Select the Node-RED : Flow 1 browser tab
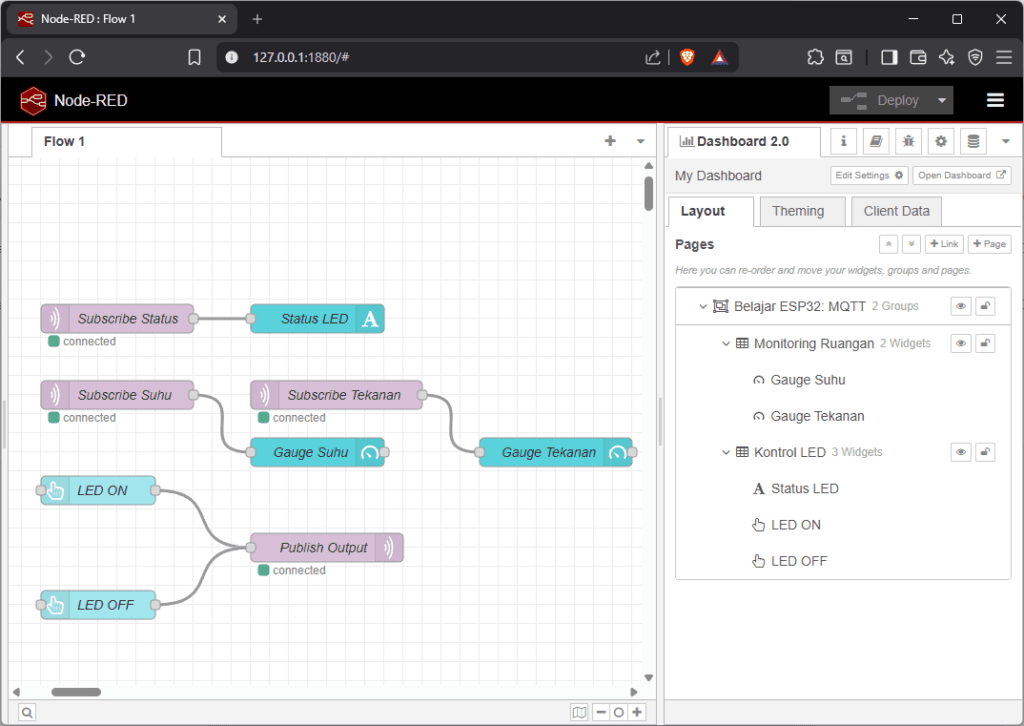Image resolution: width=1024 pixels, height=726 pixels. click(x=121, y=19)
